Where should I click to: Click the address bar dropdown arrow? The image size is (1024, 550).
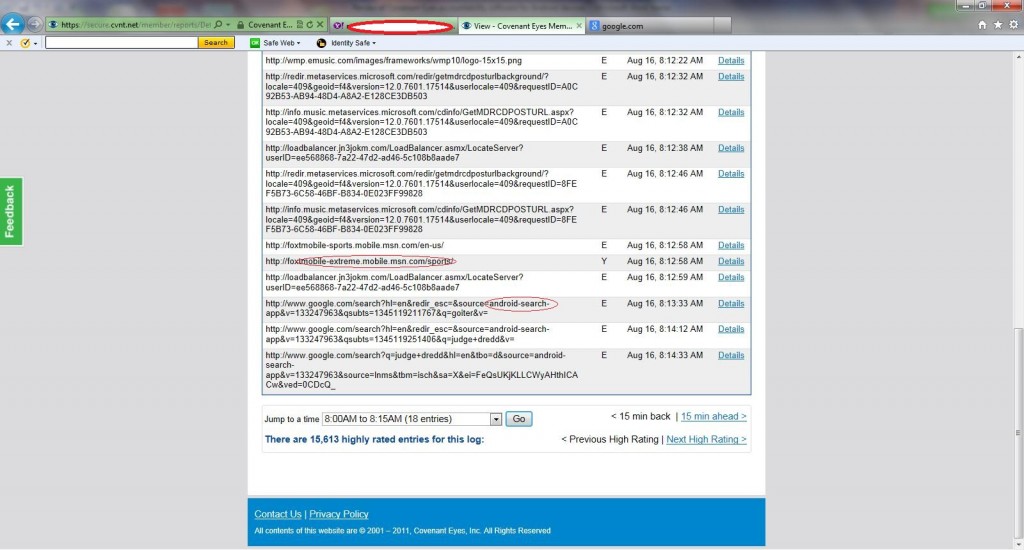(x=228, y=25)
